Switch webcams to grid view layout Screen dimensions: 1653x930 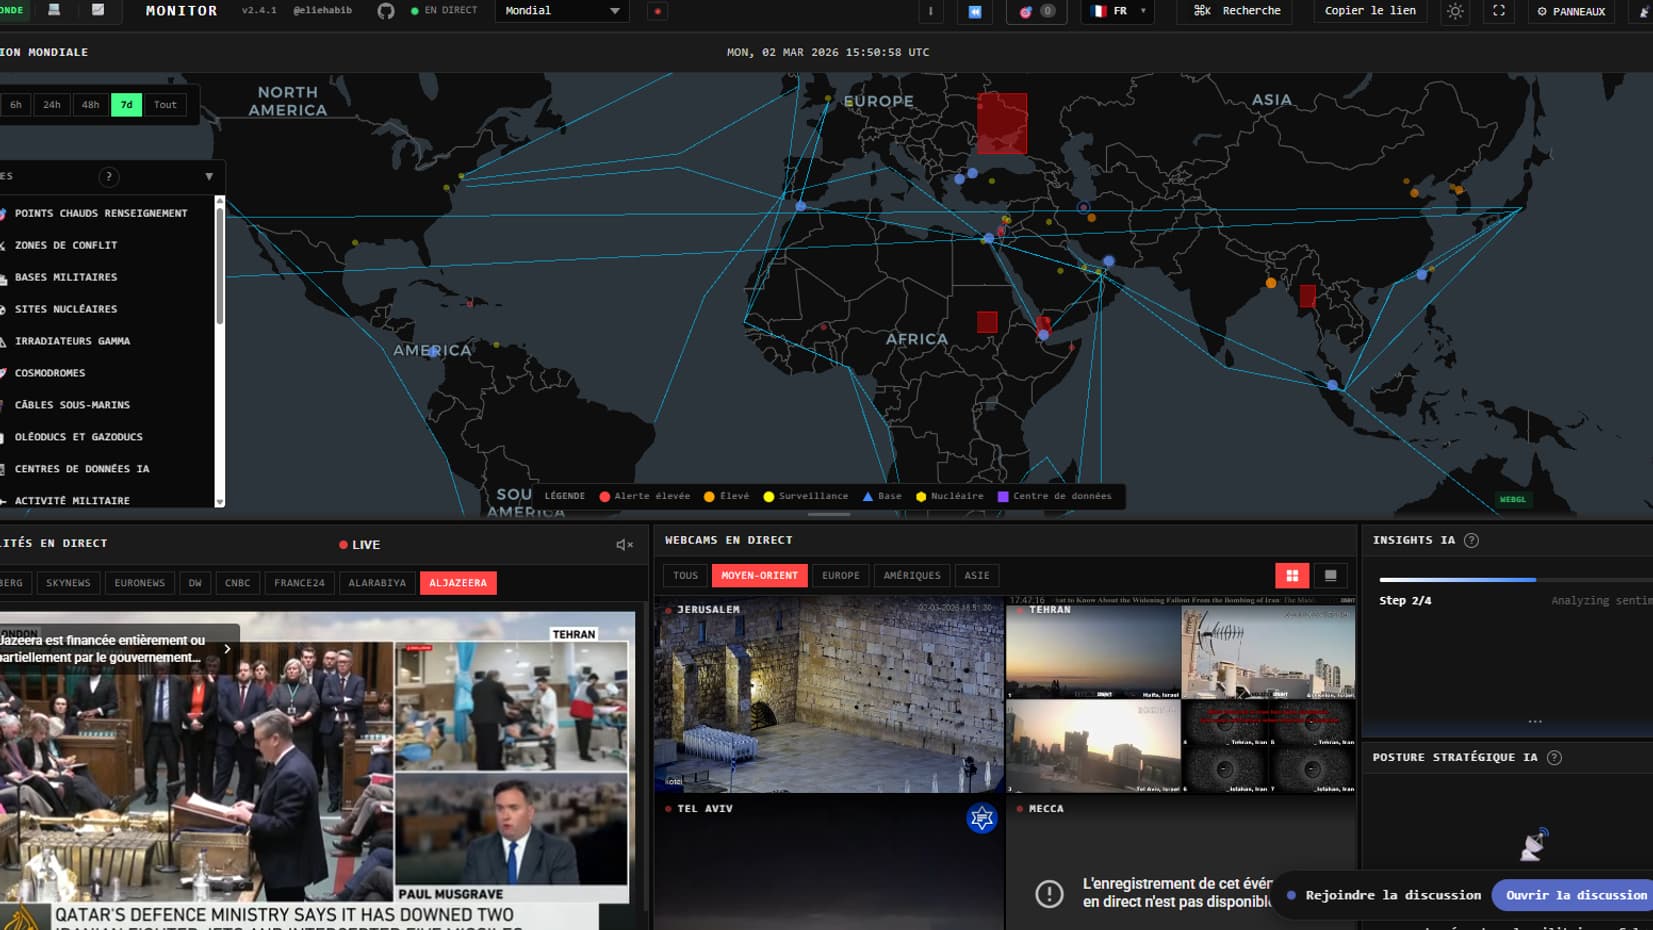(x=1293, y=575)
